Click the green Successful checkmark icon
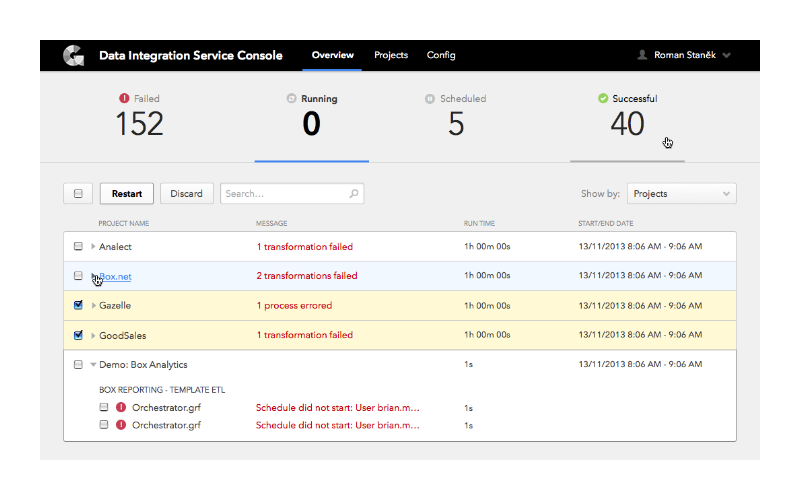The width and height of the screenshot is (800, 500). (603, 98)
